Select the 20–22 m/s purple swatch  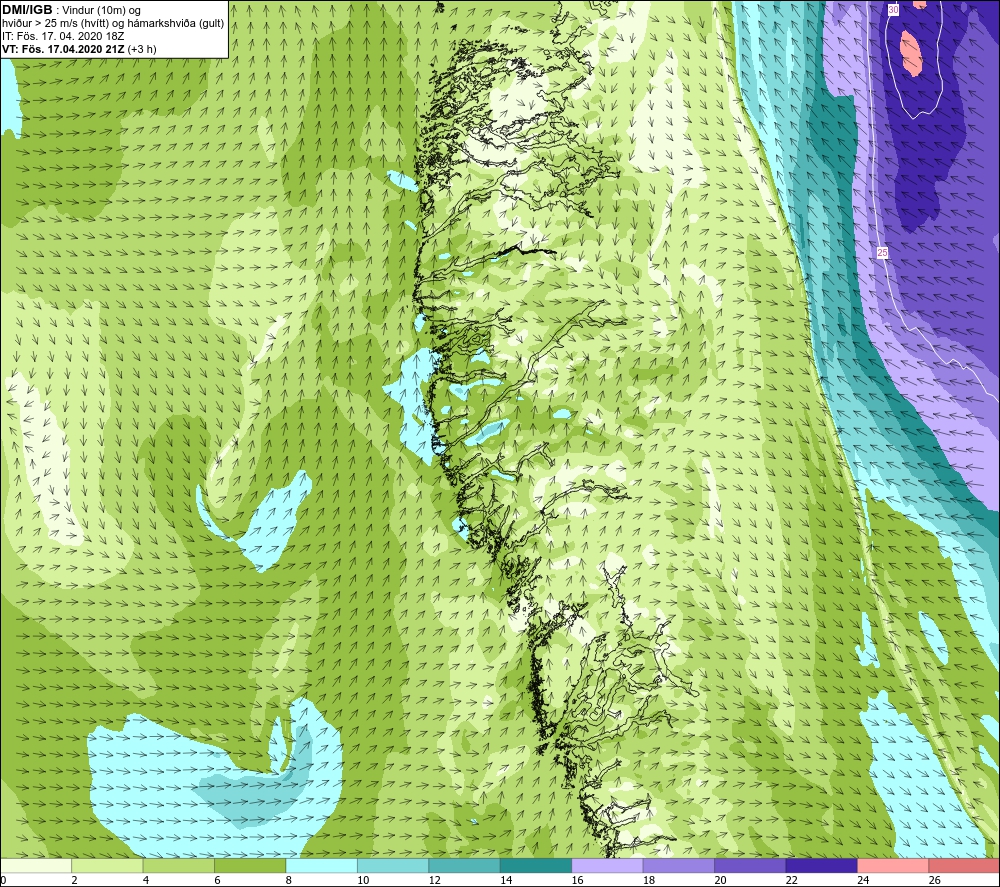click(x=750, y=866)
